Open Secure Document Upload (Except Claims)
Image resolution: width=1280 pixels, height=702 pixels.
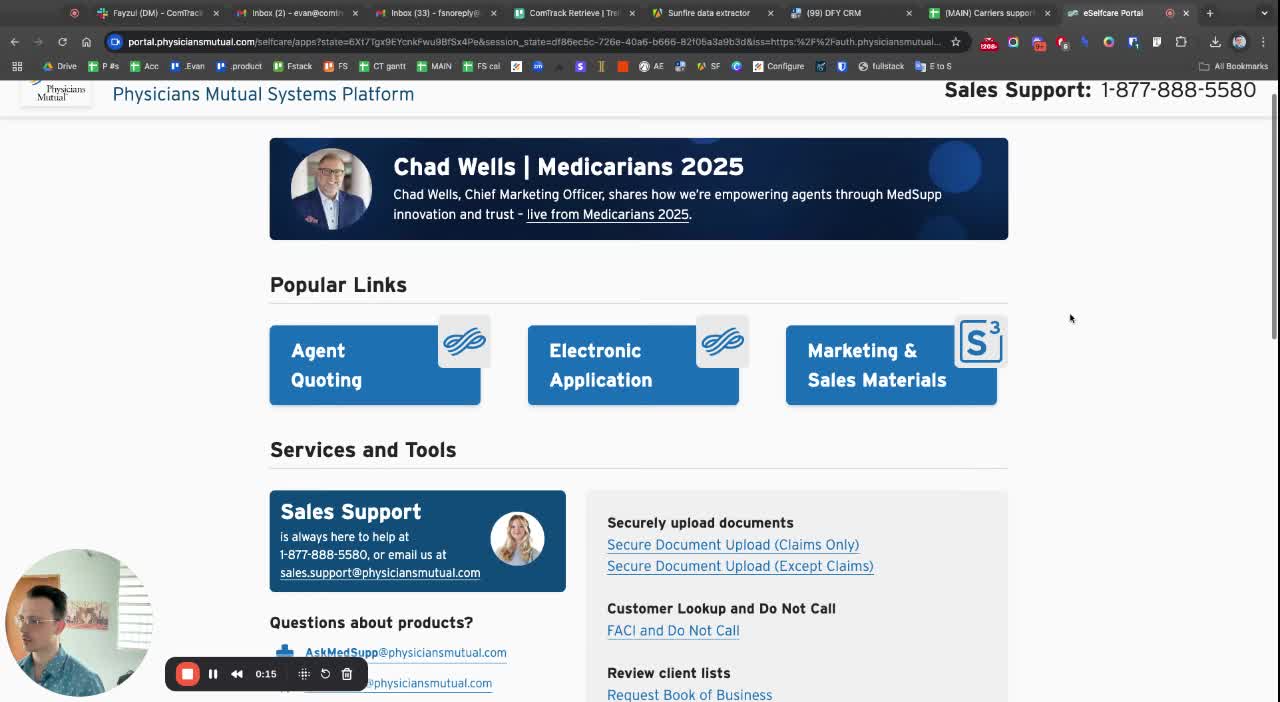[x=740, y=566]
